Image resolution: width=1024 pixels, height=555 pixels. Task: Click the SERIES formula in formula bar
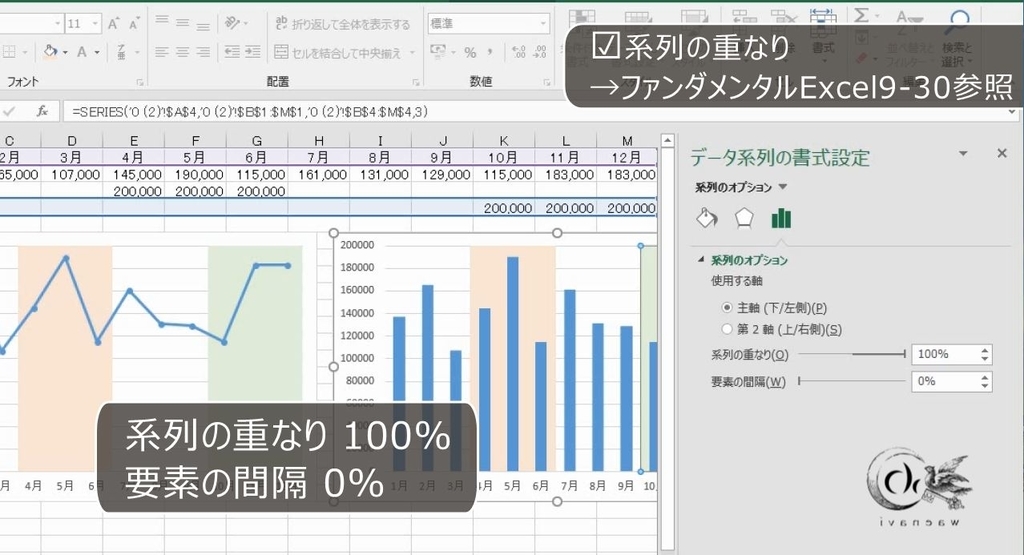point(250,112)
